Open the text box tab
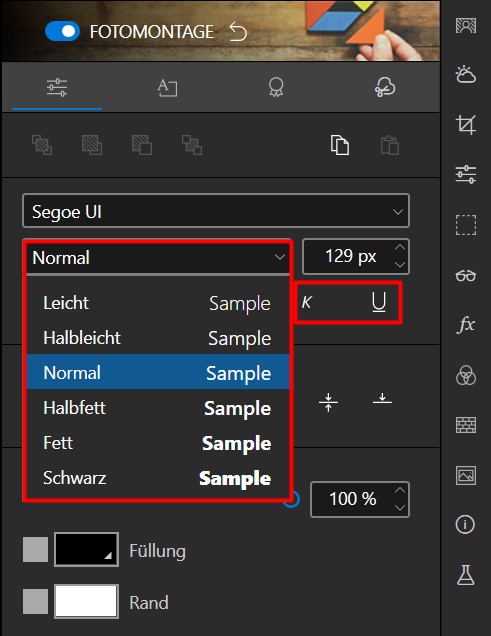Viewport: 491px width, 636px height. pyautogui.click(x=167, y=88)
